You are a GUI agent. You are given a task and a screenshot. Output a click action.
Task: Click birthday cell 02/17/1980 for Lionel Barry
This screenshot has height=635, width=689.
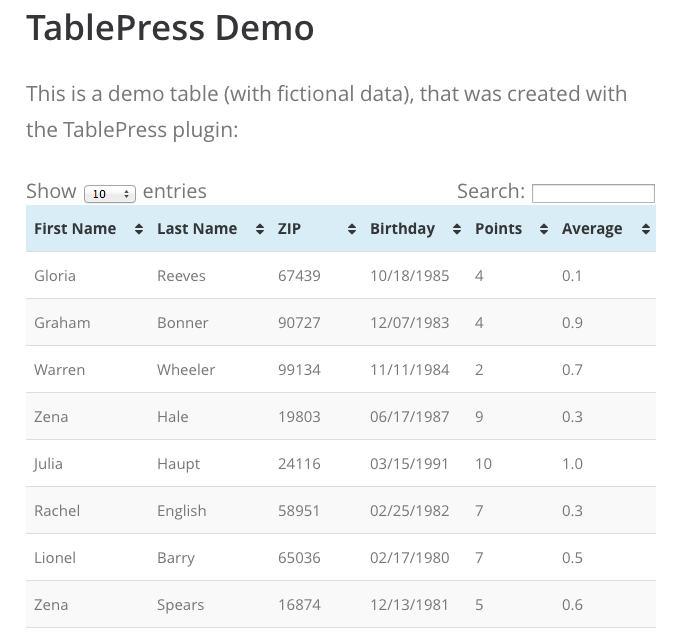coord(410,558)
